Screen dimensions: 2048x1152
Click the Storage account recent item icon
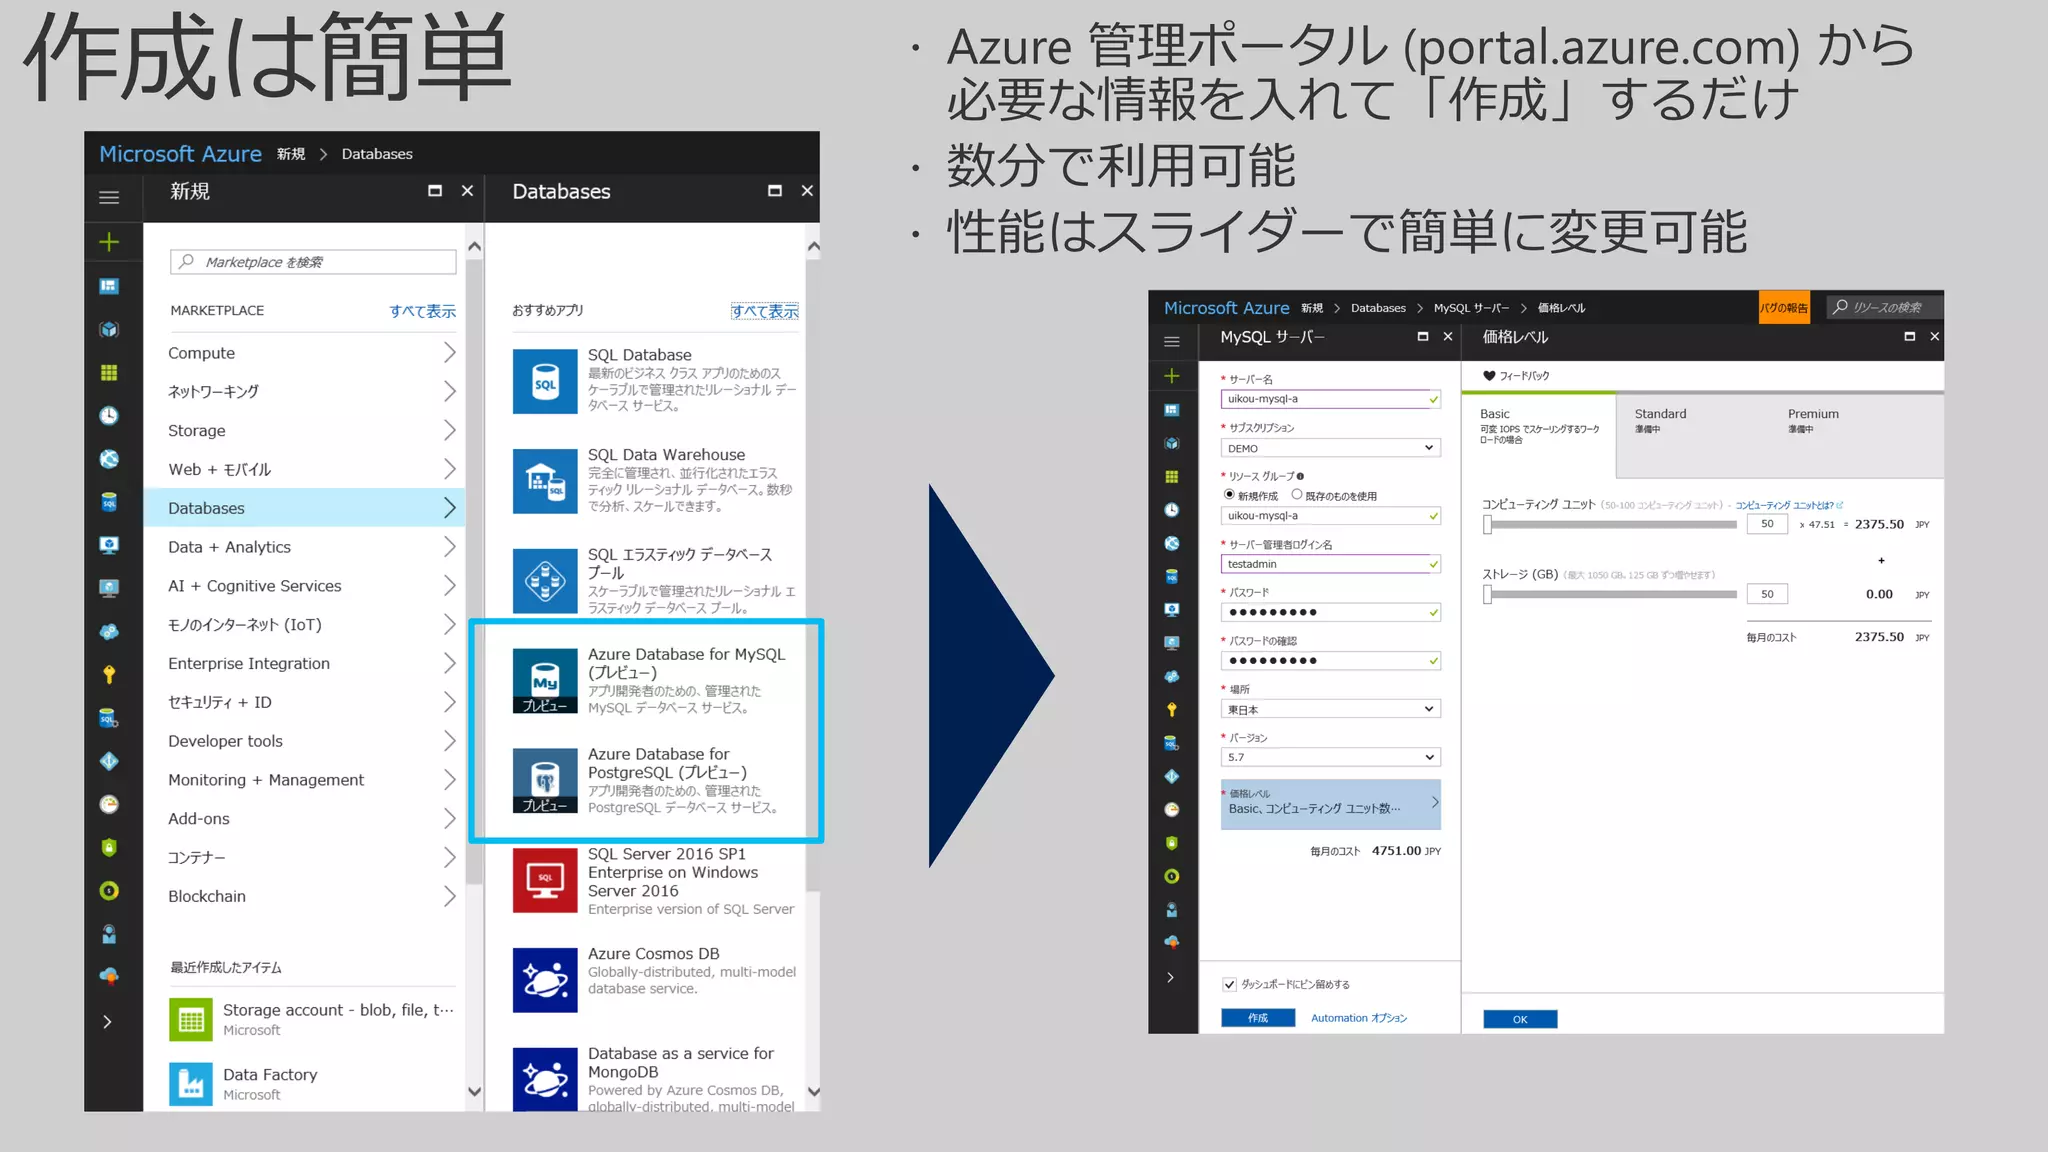click(191, 1019)
